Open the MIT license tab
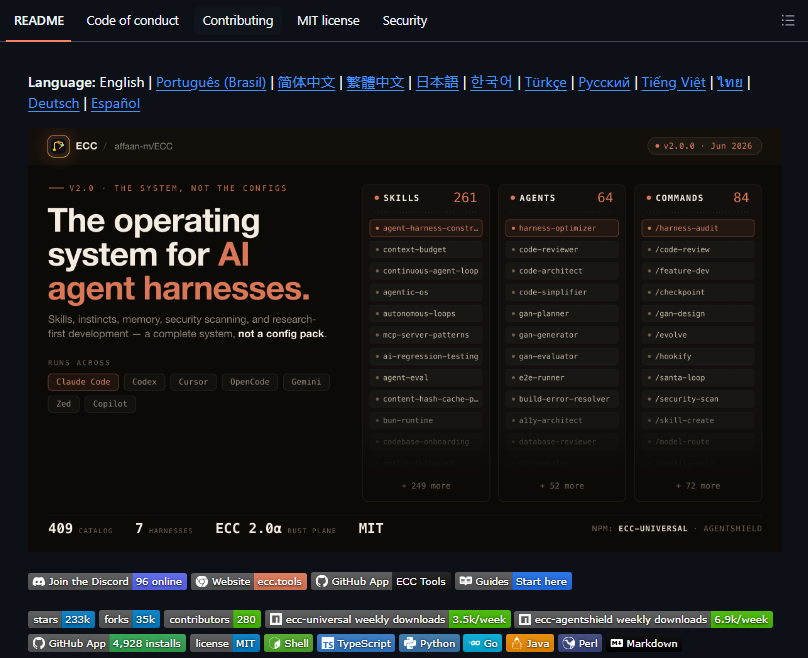Image resolution: width=808 pixels, height=658 pixels. pyautogui.click(x=328, y=21)
